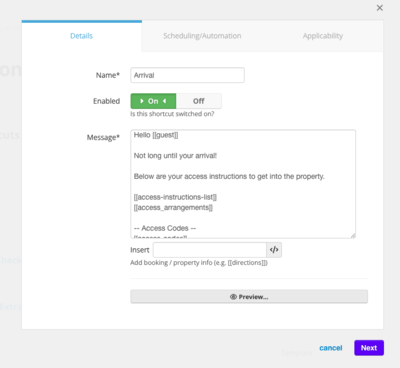
Task: Edit the Name field containing Arrival
Action: pyautogui.click(x=187, y=75)
